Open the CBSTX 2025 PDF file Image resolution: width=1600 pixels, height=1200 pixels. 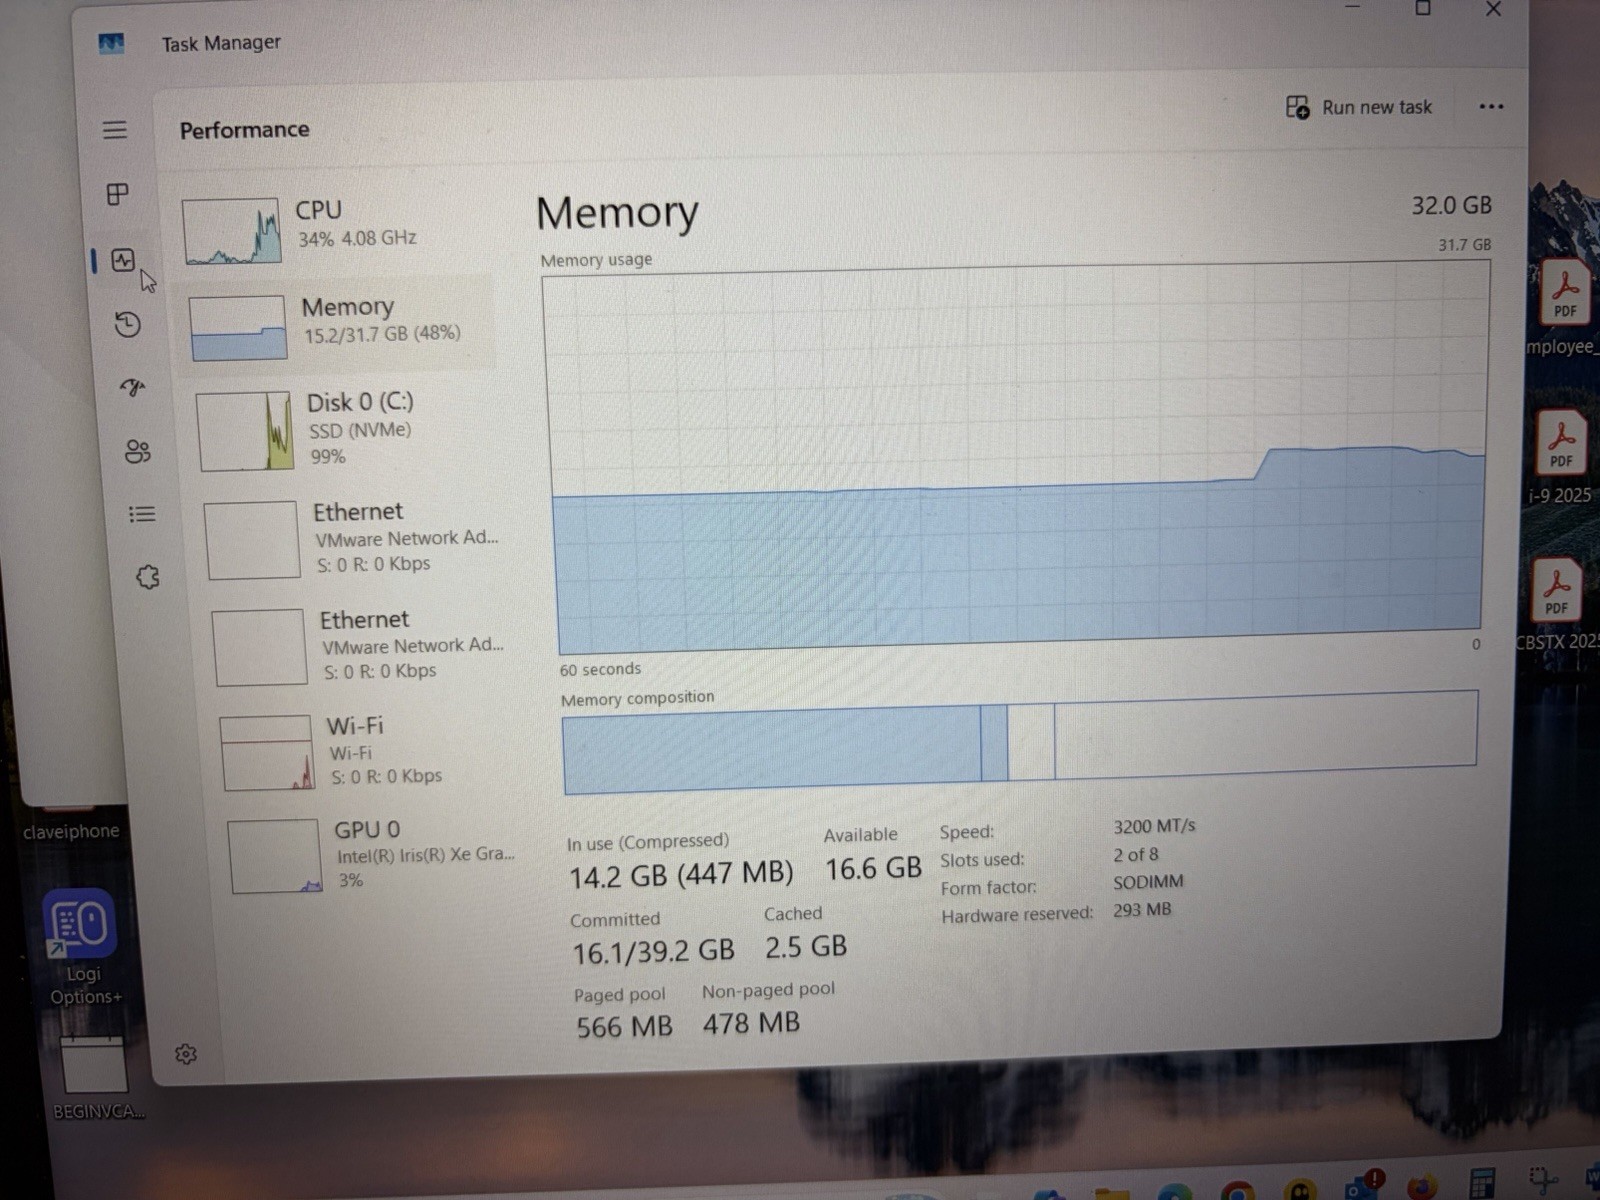tap(1557, 603)
